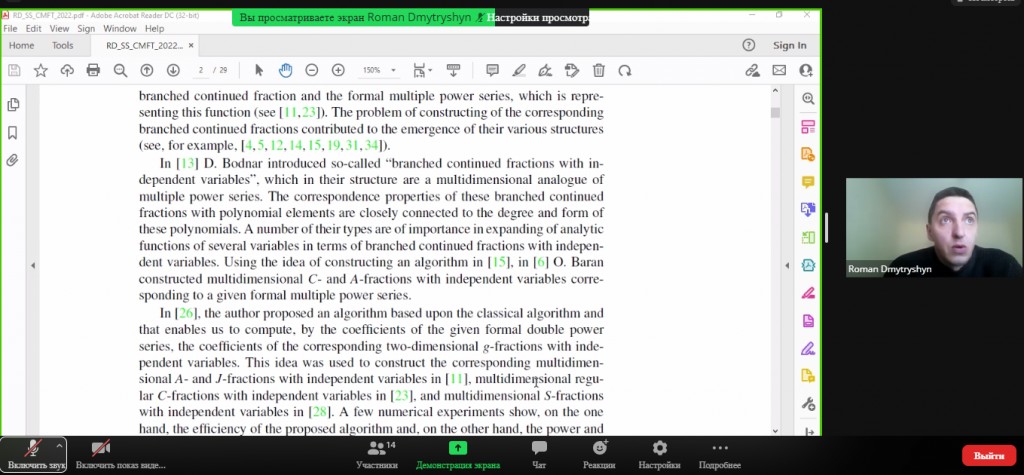Open the Bookmarks panel in left sidebar

pyautogui.click(x=13, y=132)
